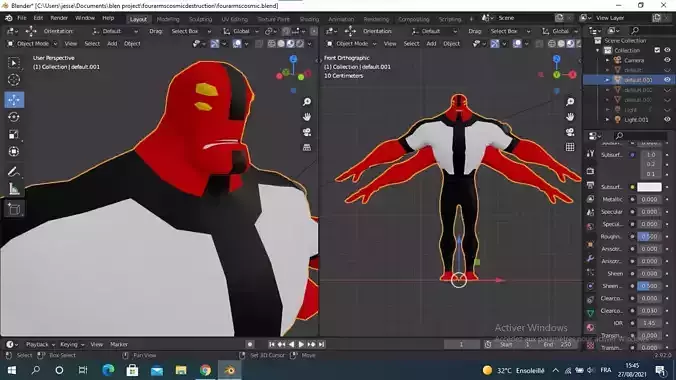This screenshot has width=676, height=380.
Task: Switch perspective/orthographic grid icon in right viewport
Action: pos(570,147)
